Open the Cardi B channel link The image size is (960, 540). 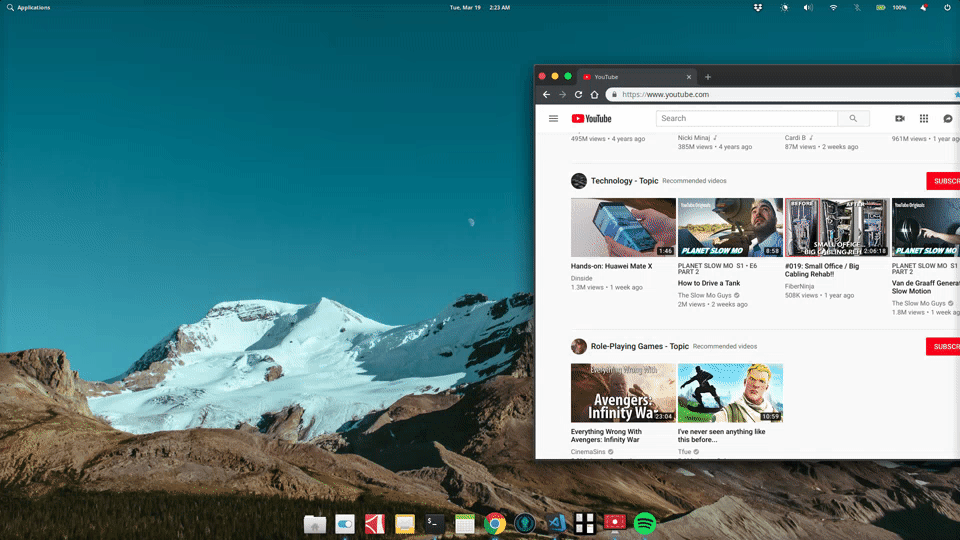[795, 138]
